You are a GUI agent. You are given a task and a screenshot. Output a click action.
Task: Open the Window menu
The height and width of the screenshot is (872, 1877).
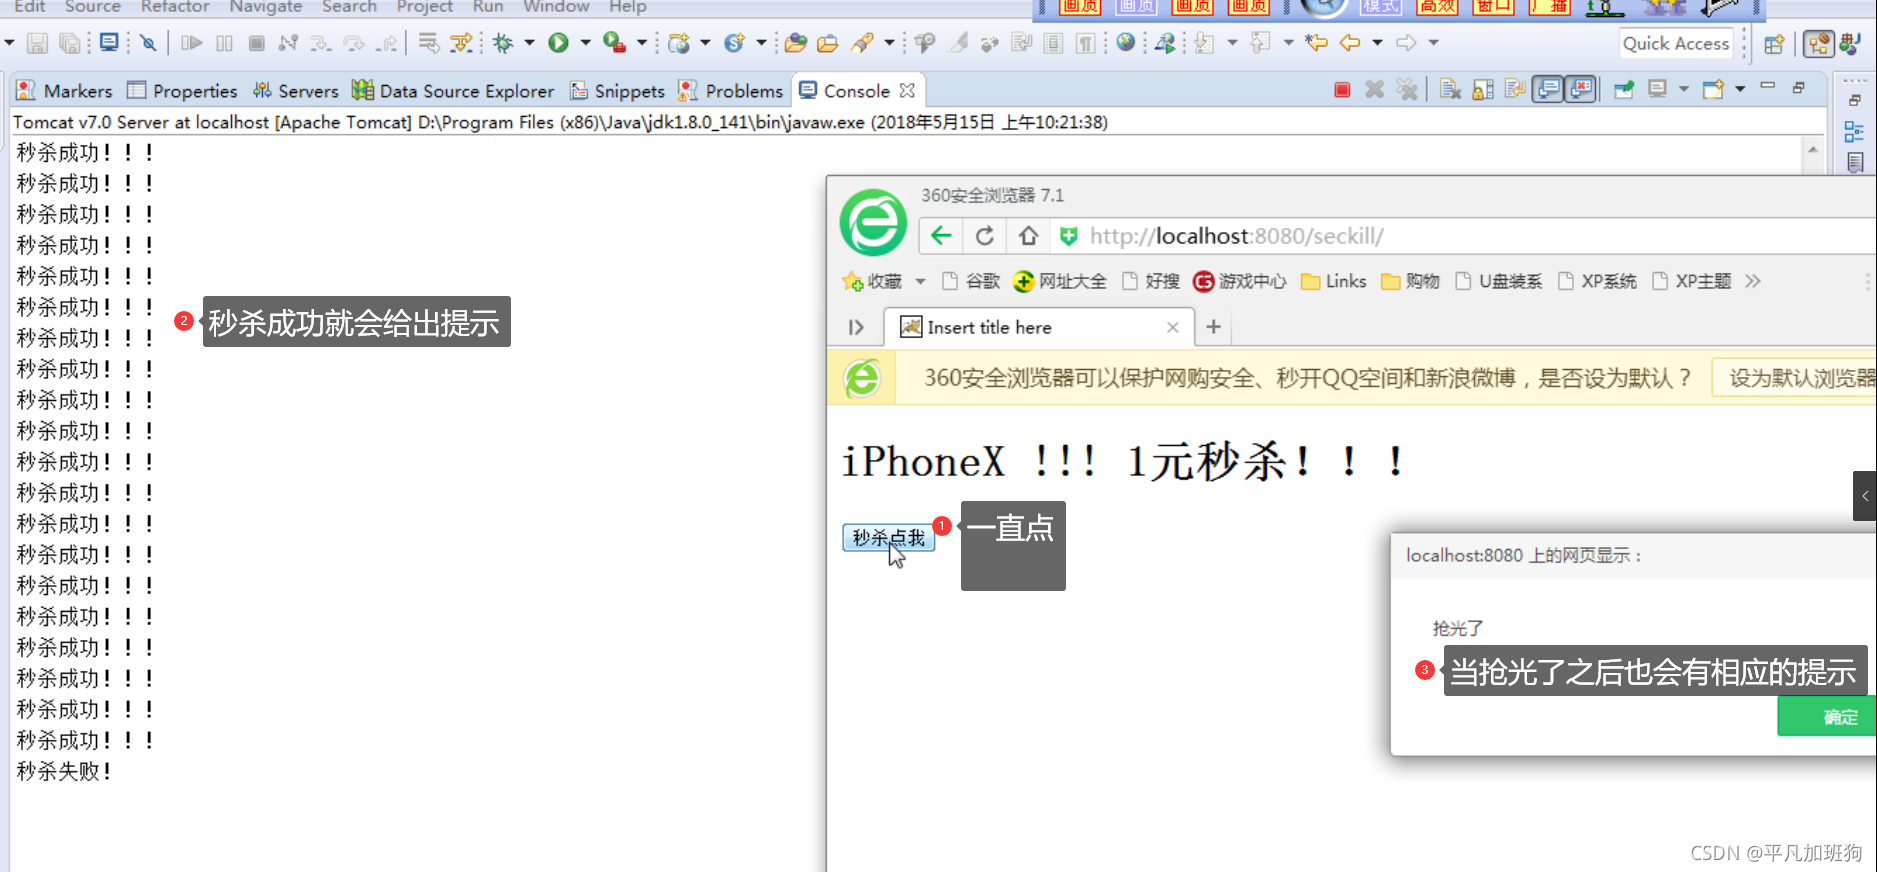556,7
